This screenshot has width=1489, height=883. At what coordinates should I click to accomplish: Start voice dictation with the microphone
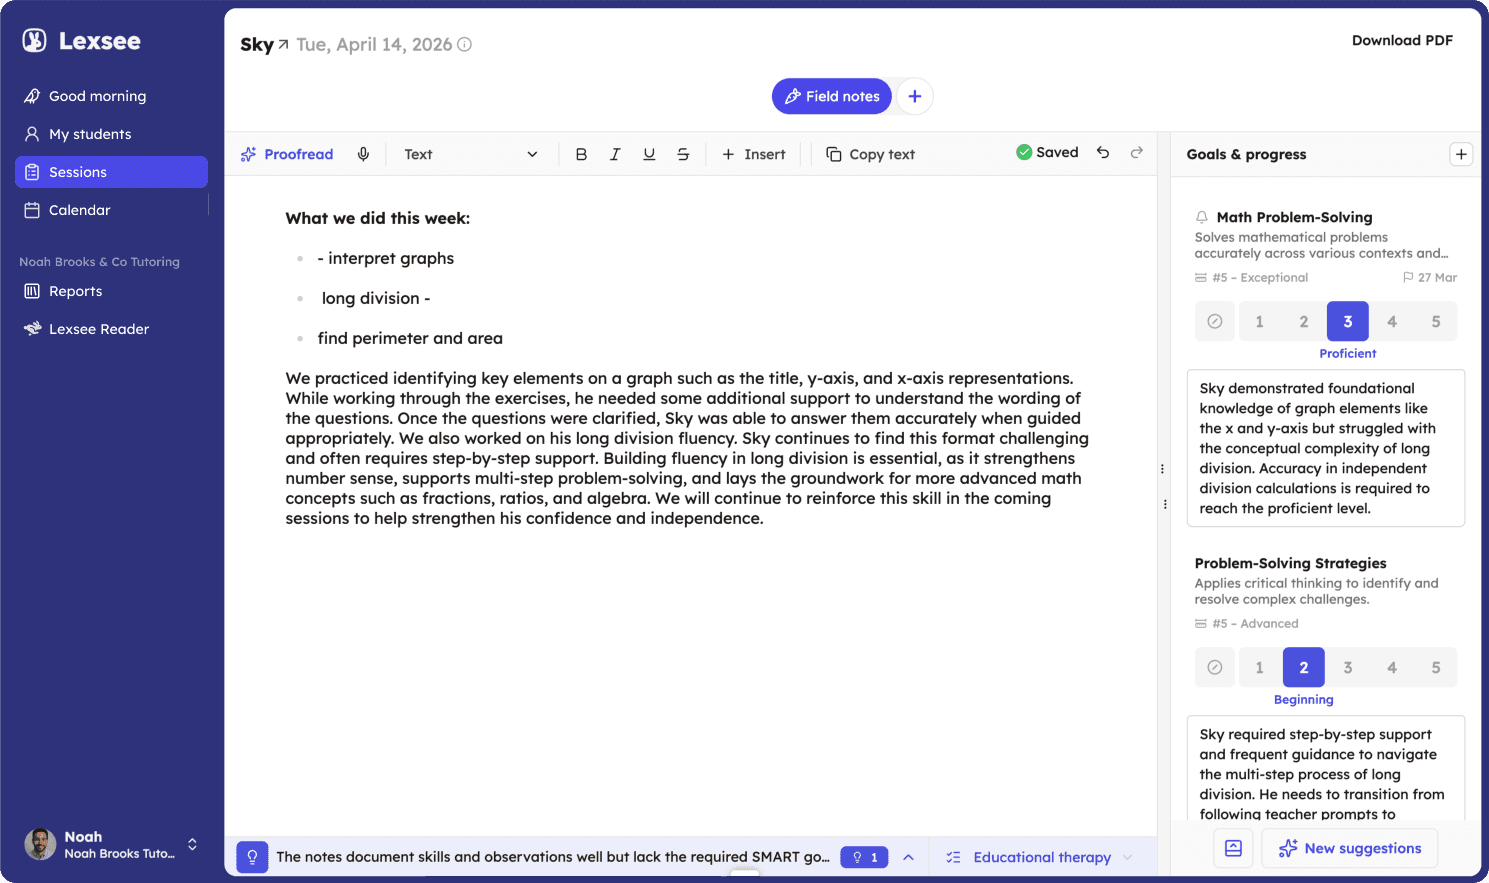click(363, 154)
